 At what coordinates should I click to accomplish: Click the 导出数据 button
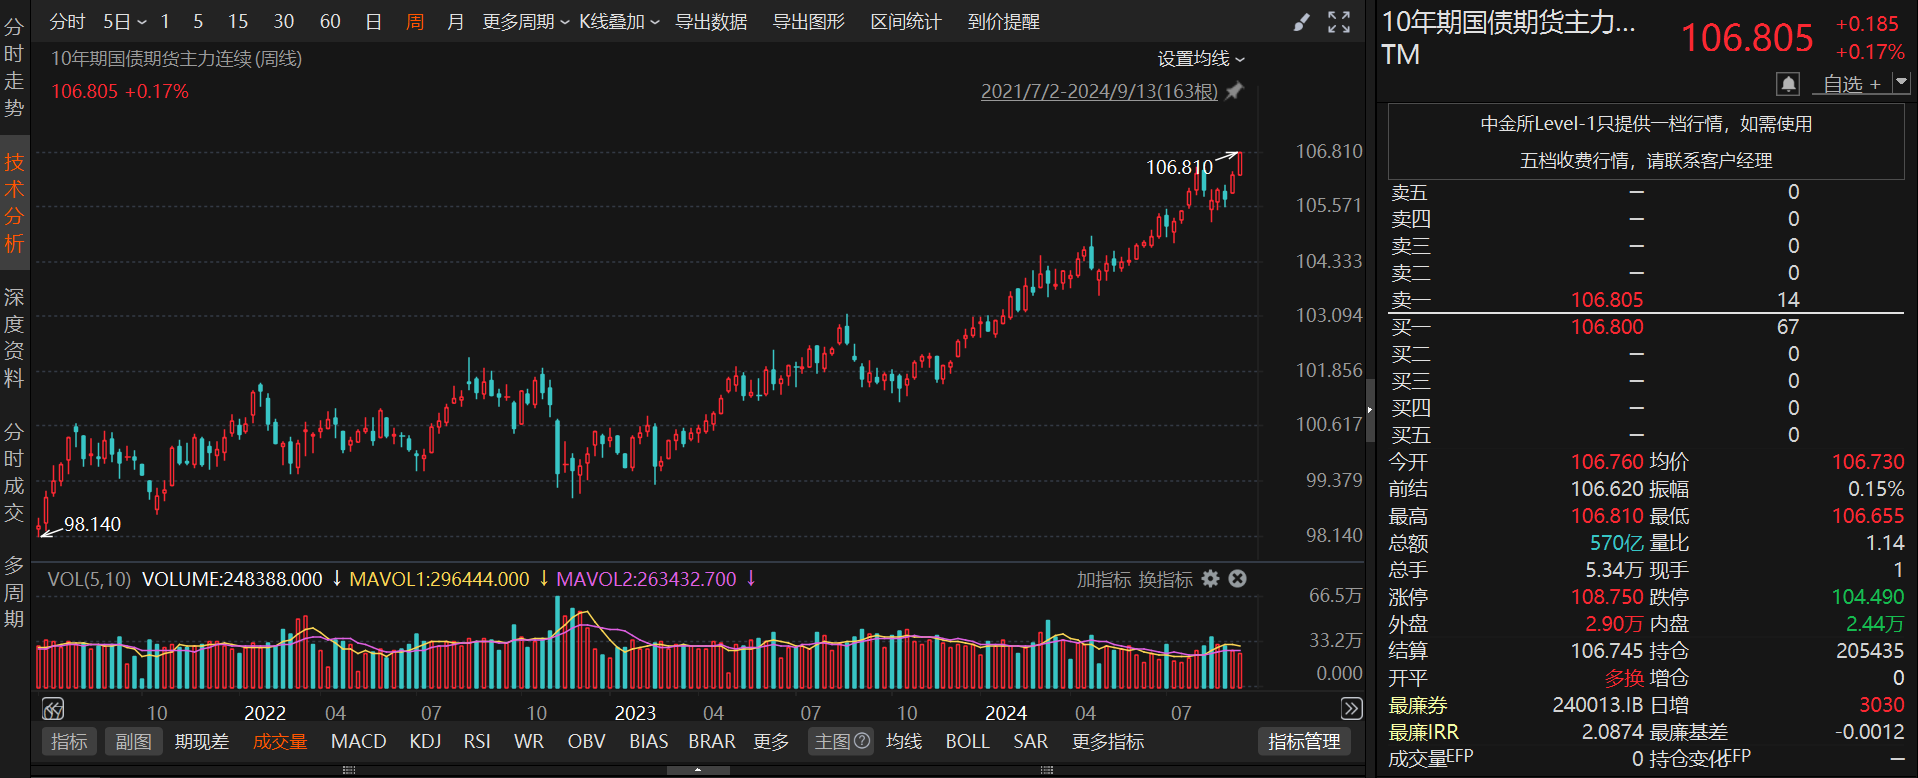711,22
